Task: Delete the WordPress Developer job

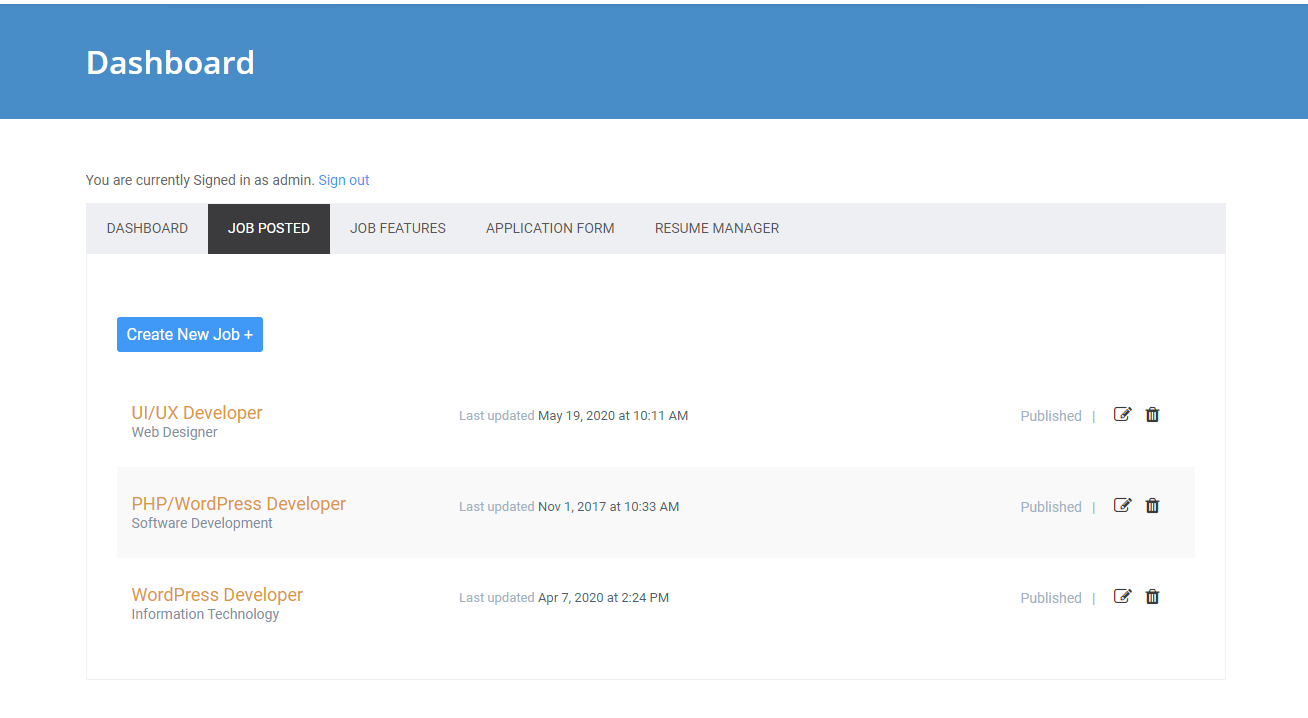Action: pyautogui.click(x=1152, y=596)
